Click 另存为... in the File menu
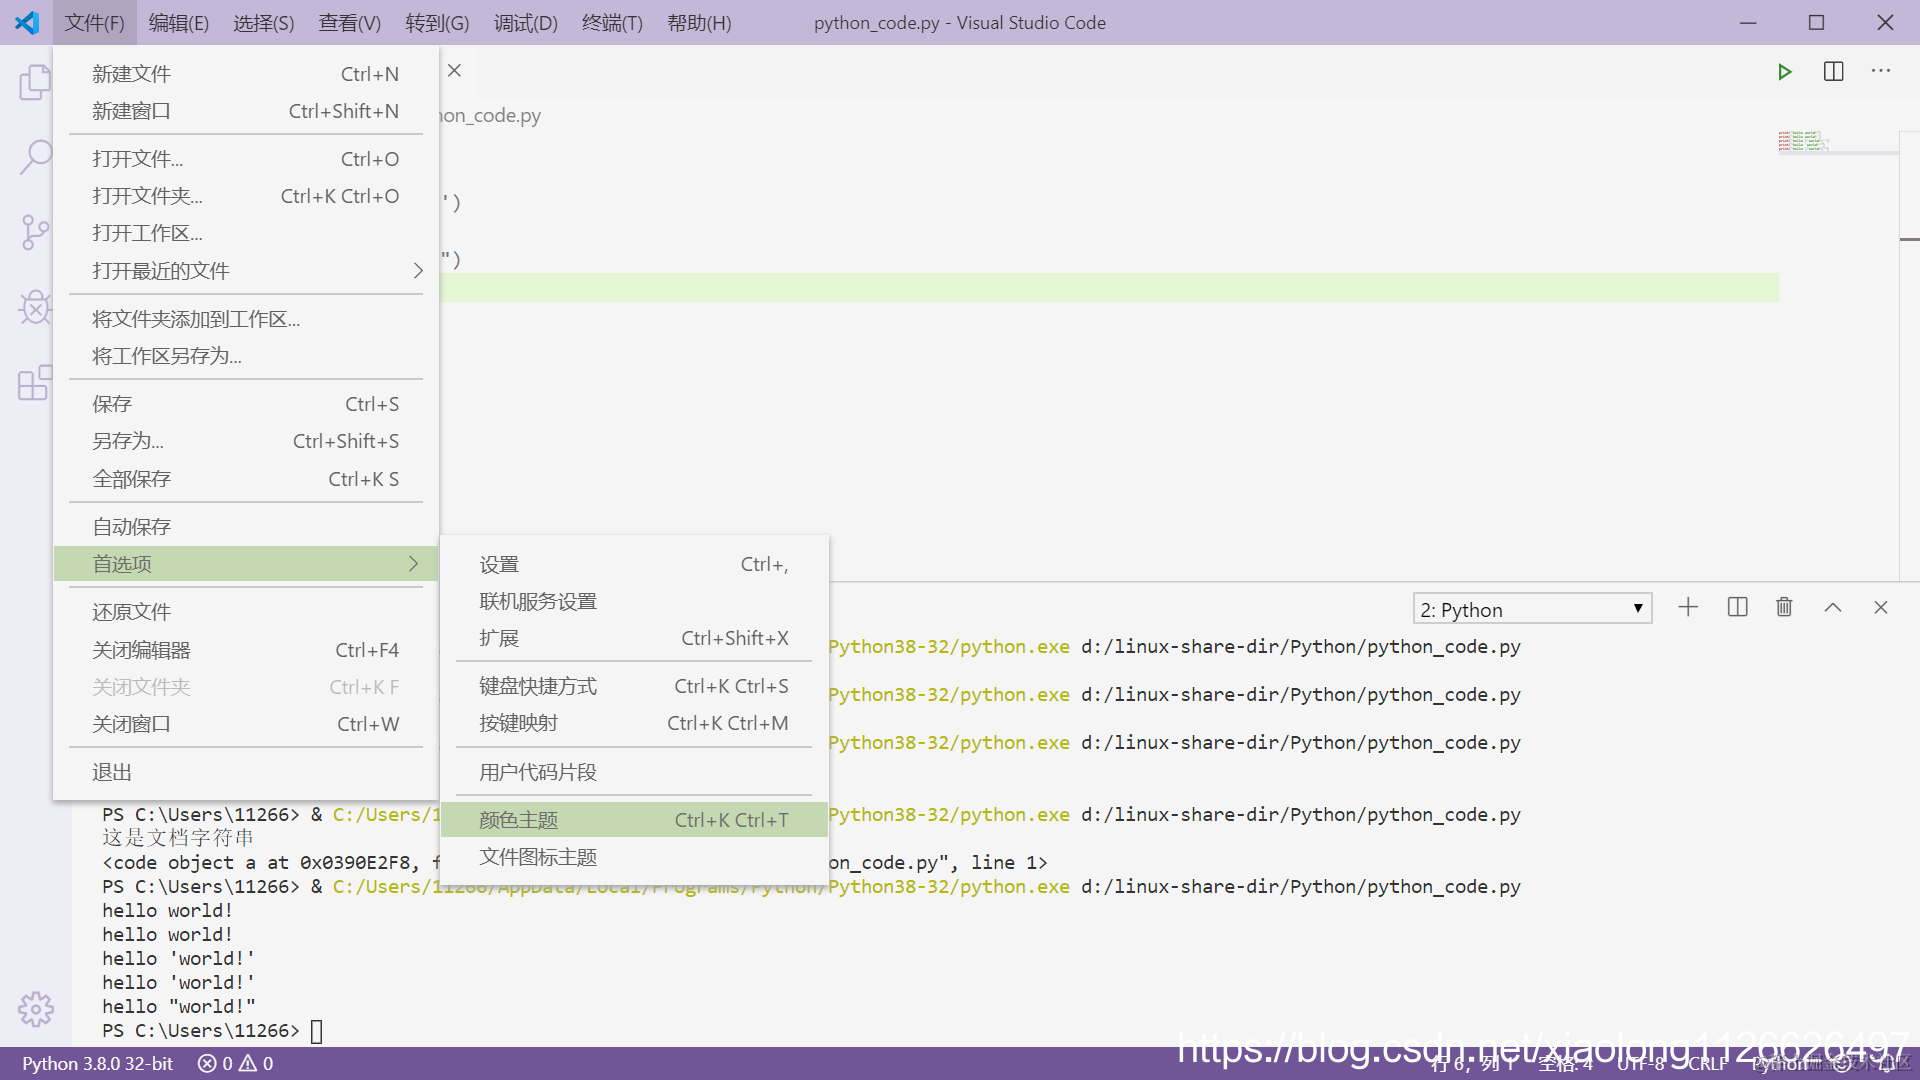Image resolution: width=1920 pixels, height=1080 pixels. click(x=246, y=441)
